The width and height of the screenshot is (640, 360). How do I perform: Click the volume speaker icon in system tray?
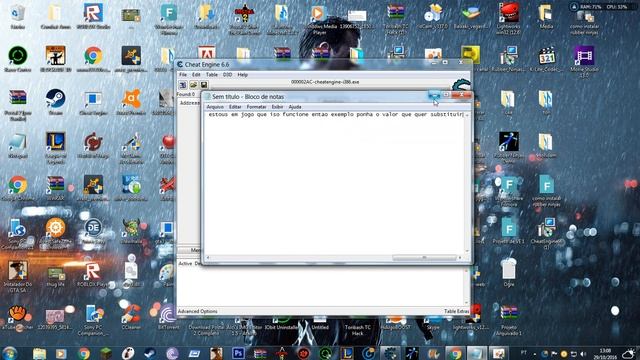coord(583,354)
